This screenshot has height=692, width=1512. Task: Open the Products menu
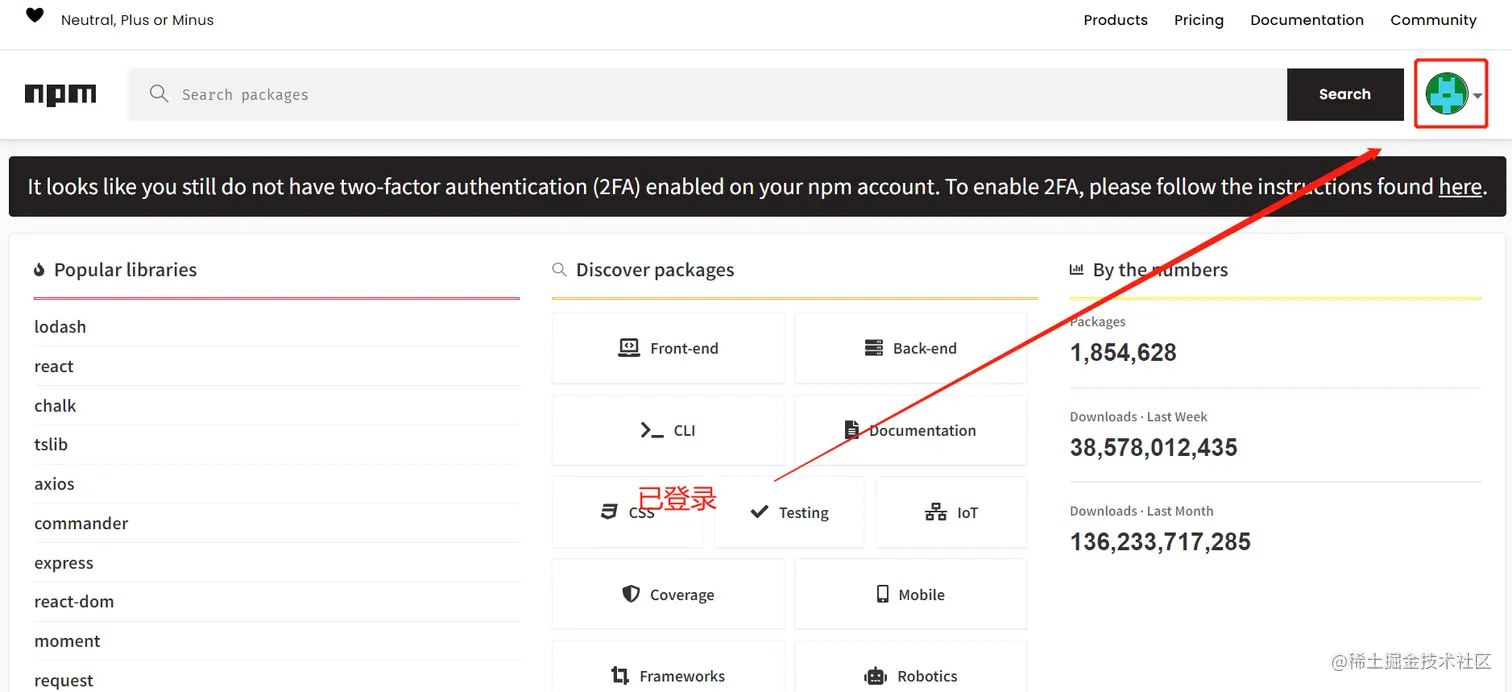tap(1115, 20)
